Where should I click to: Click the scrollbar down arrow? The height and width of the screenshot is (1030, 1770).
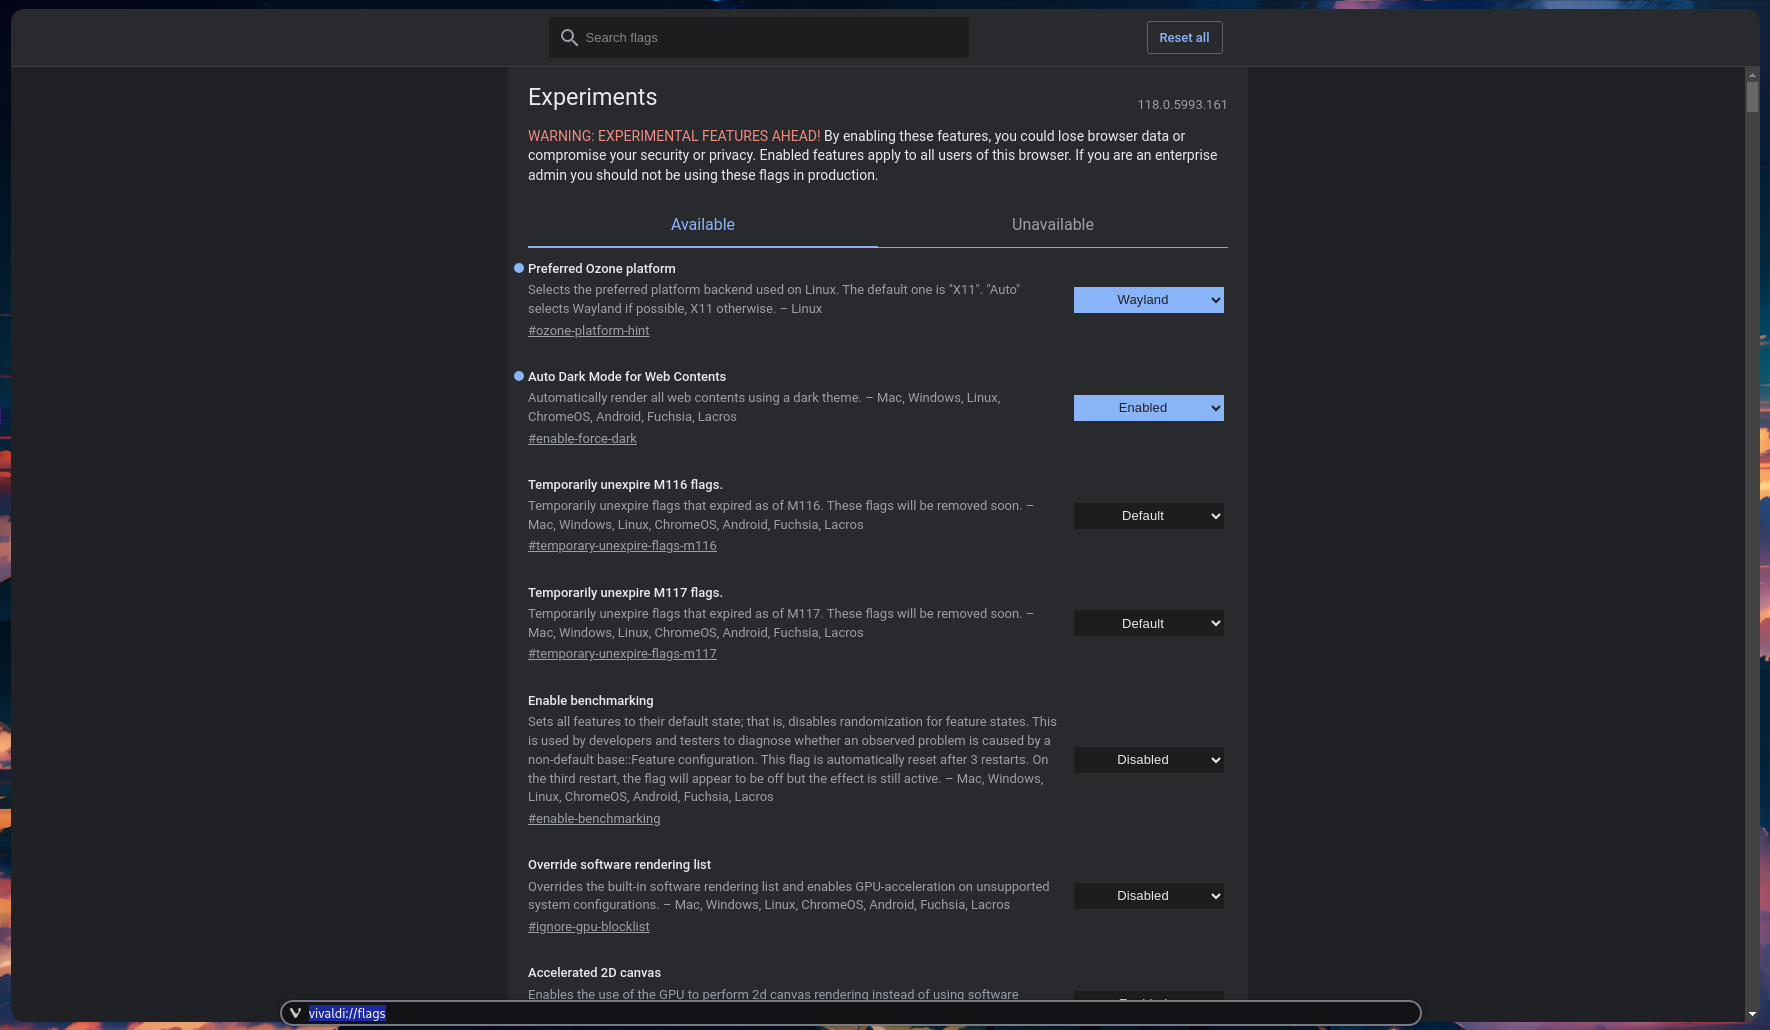click(x=1752, y=1014)
